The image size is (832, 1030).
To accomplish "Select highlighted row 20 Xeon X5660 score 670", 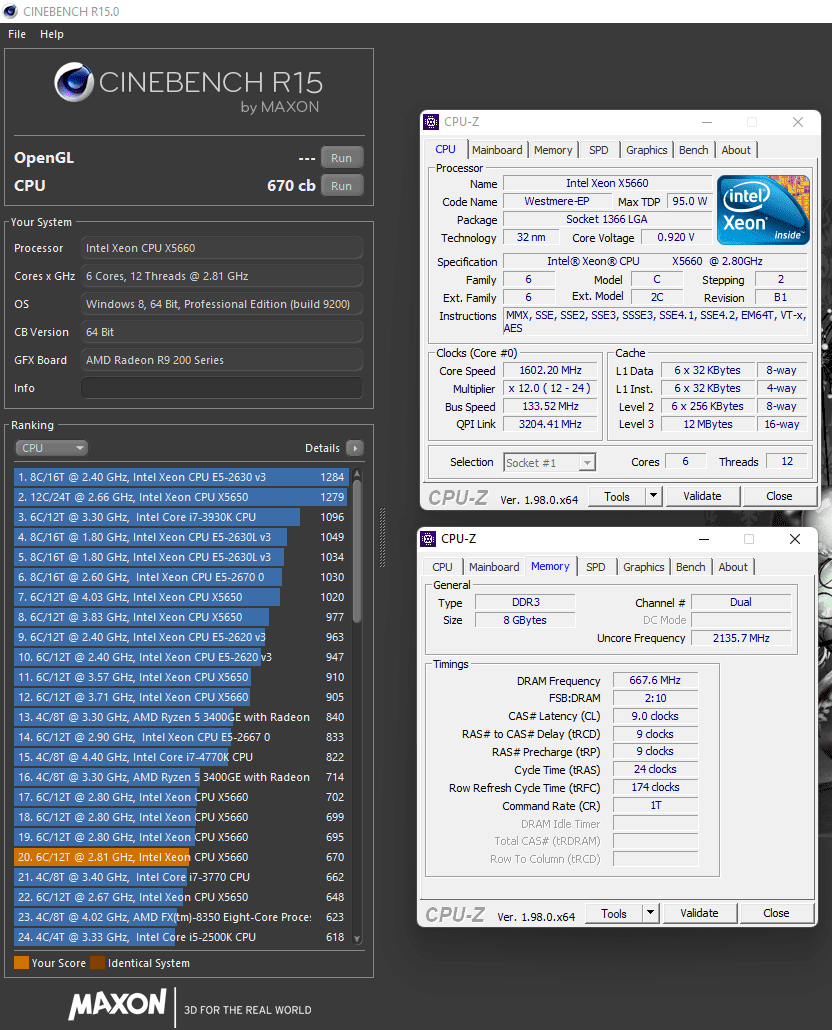I will (x=181, y=857).
